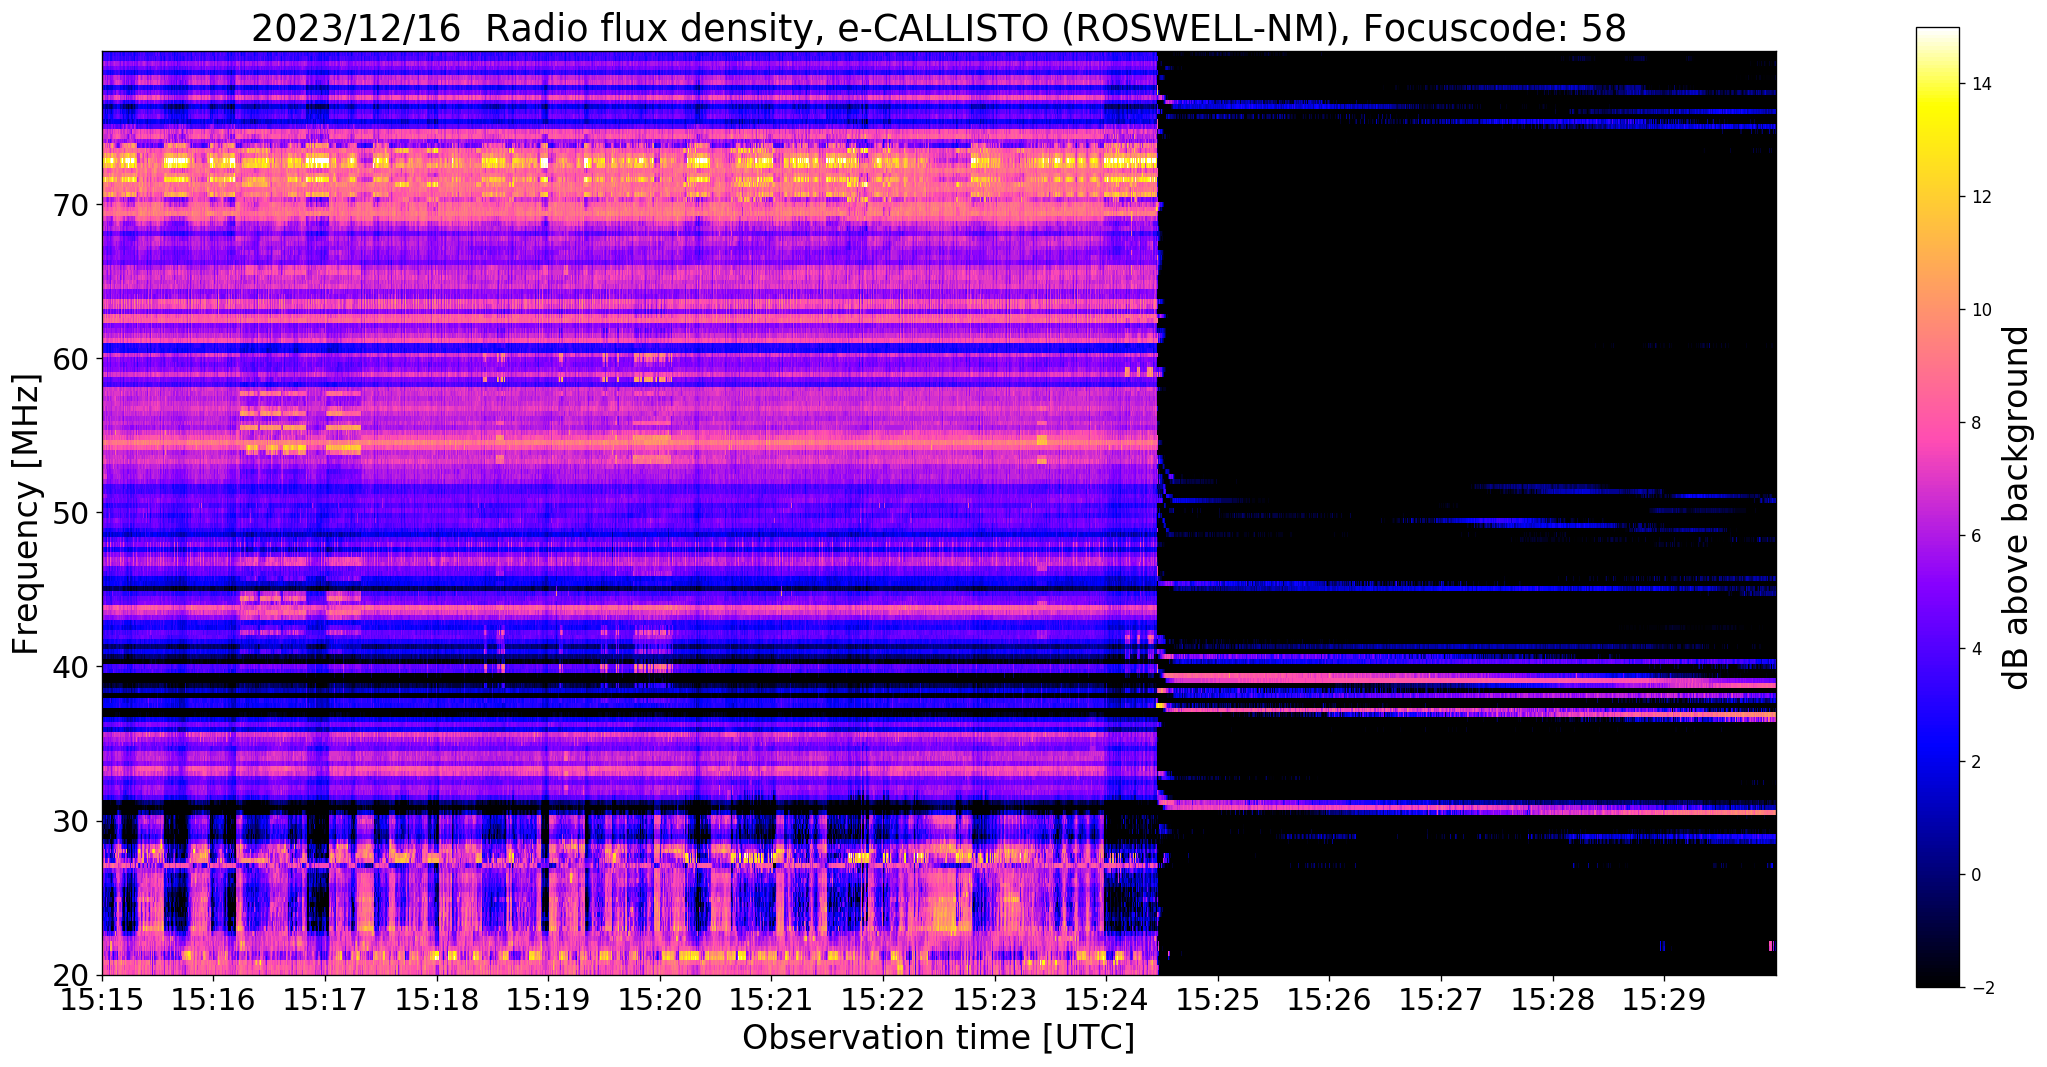This screenshot has width=2047, height=1067.
Task: Click the colorbar tick label 2
Action: coord(1975,762)
